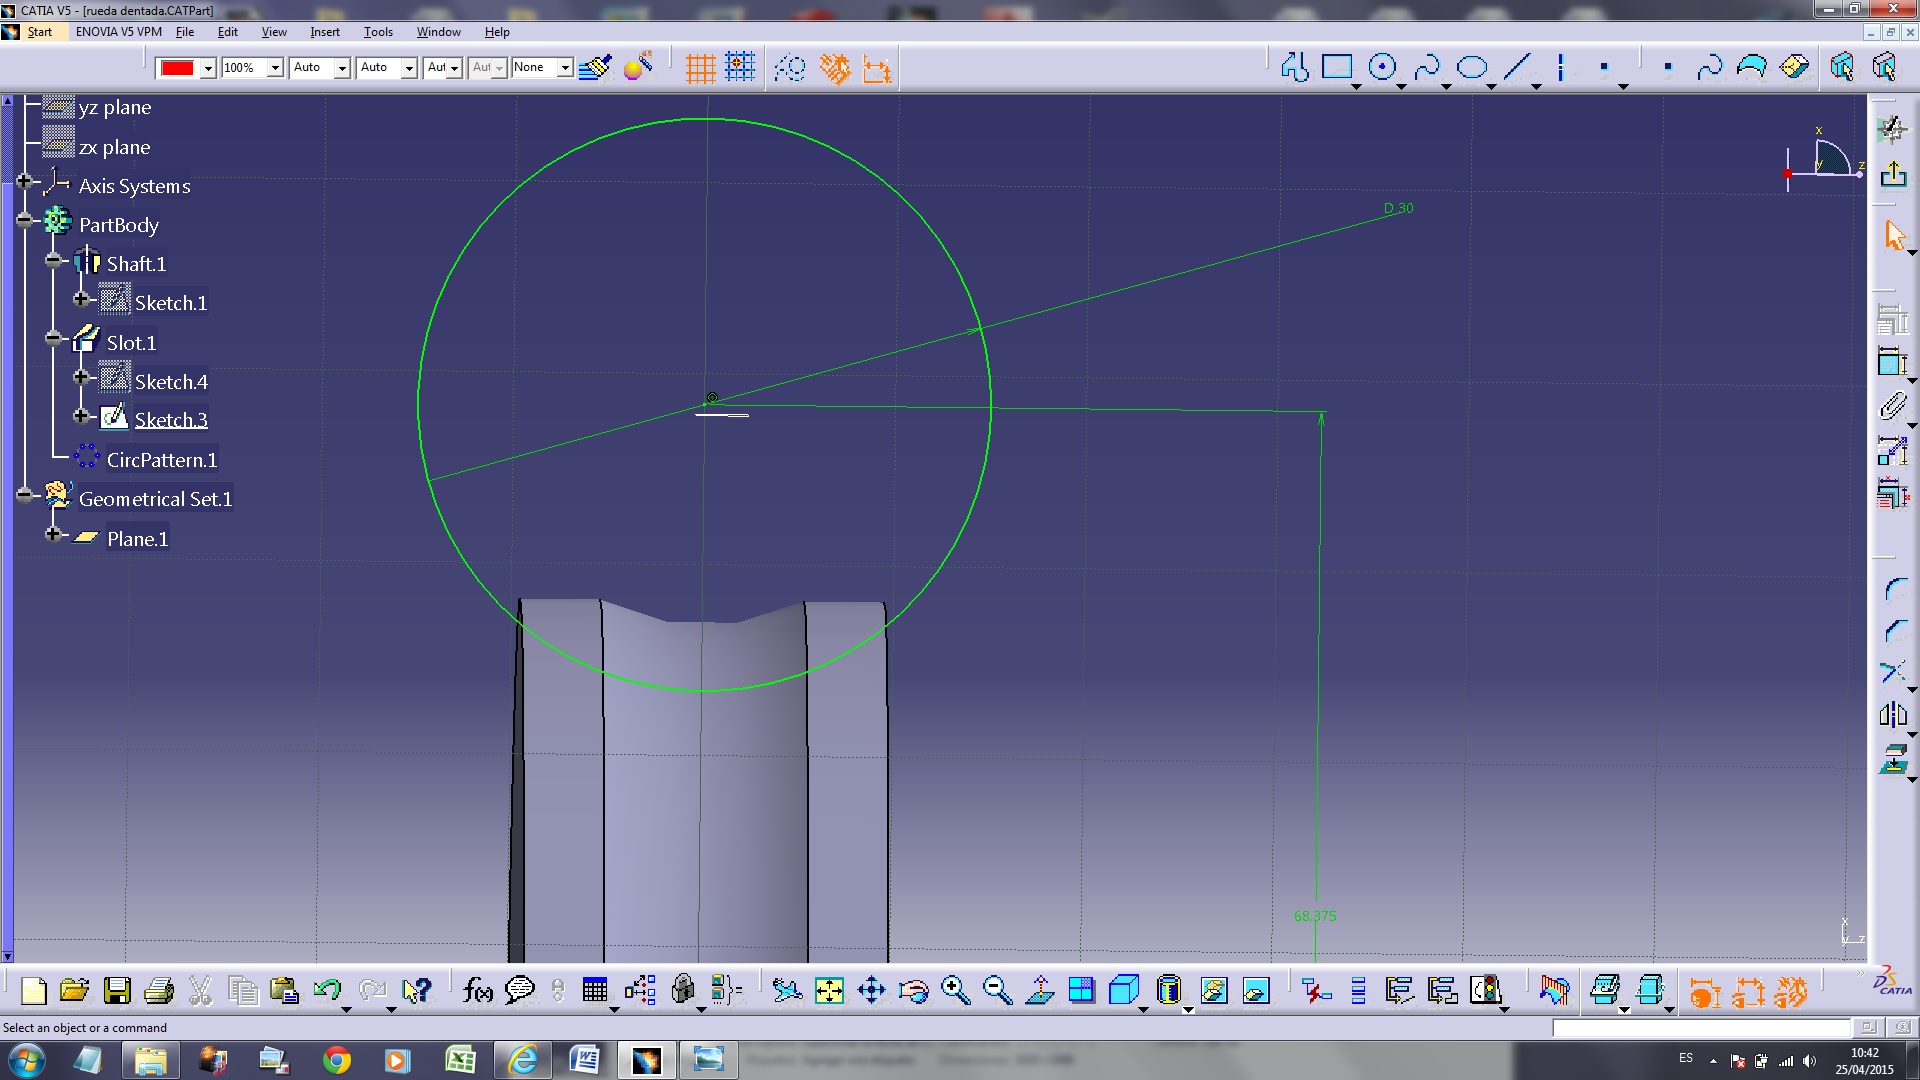1920x1080 pixels.
Task: Click the Exit Workbench icon
Action: click(1893, 174)
